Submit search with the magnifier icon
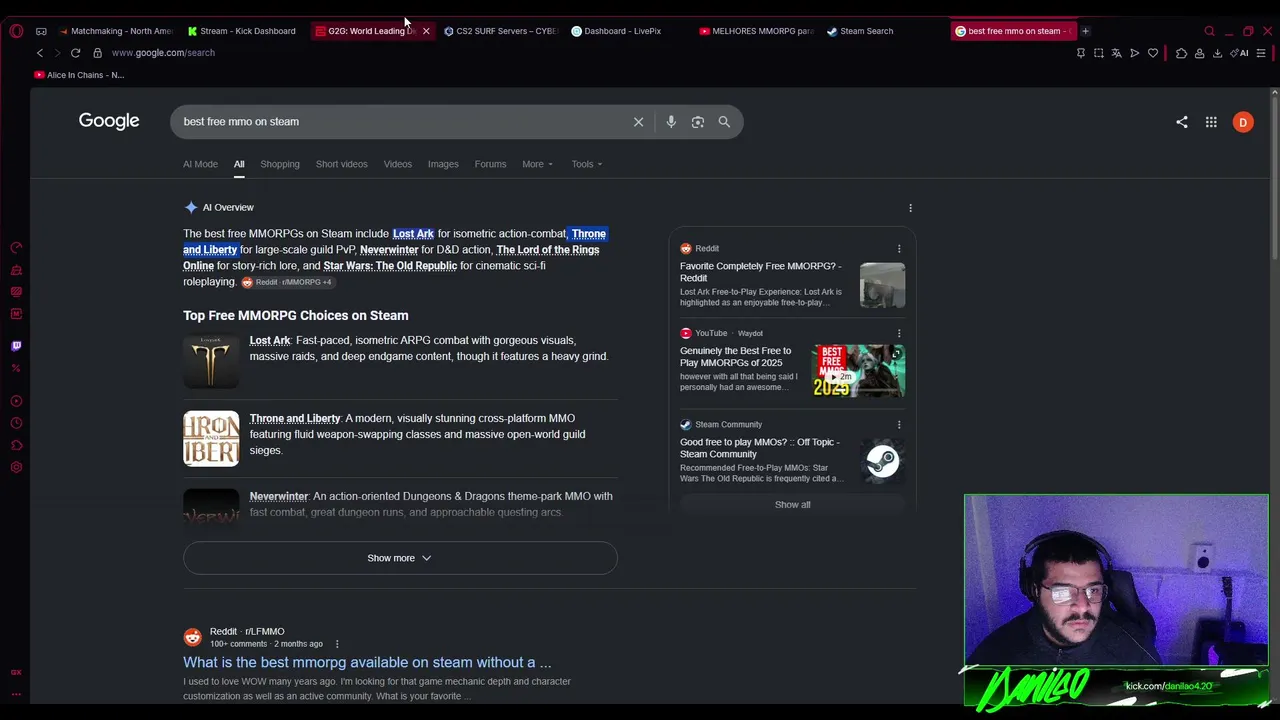 724,122
